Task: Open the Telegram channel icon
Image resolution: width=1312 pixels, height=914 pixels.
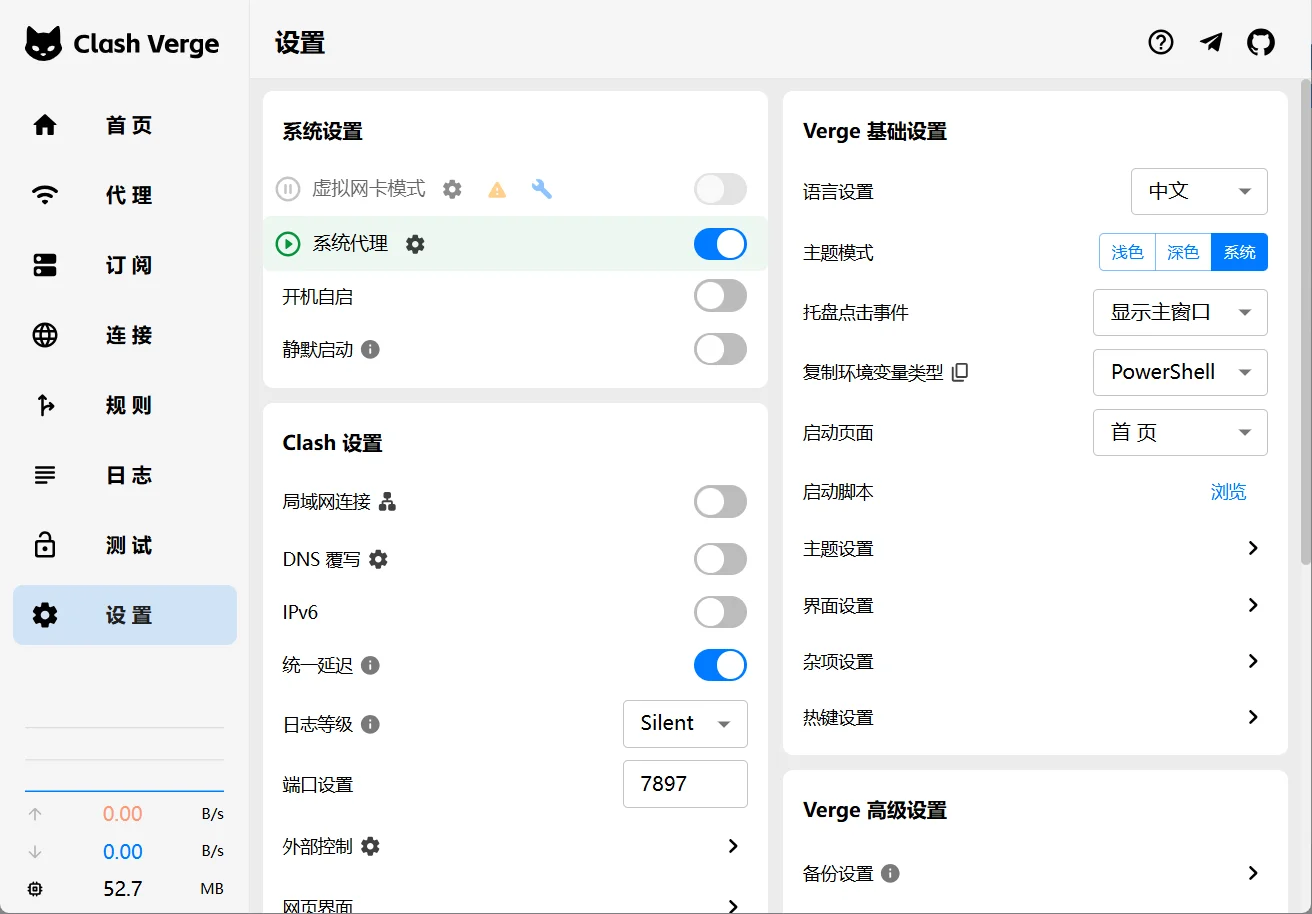Action: (x=1211, y=42)
